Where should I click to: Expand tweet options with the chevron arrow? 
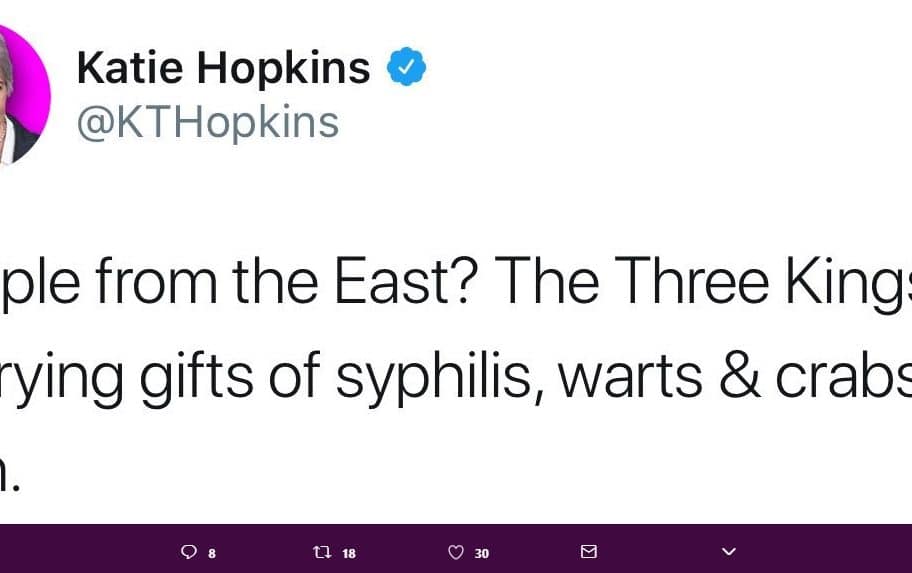(729, 551)
